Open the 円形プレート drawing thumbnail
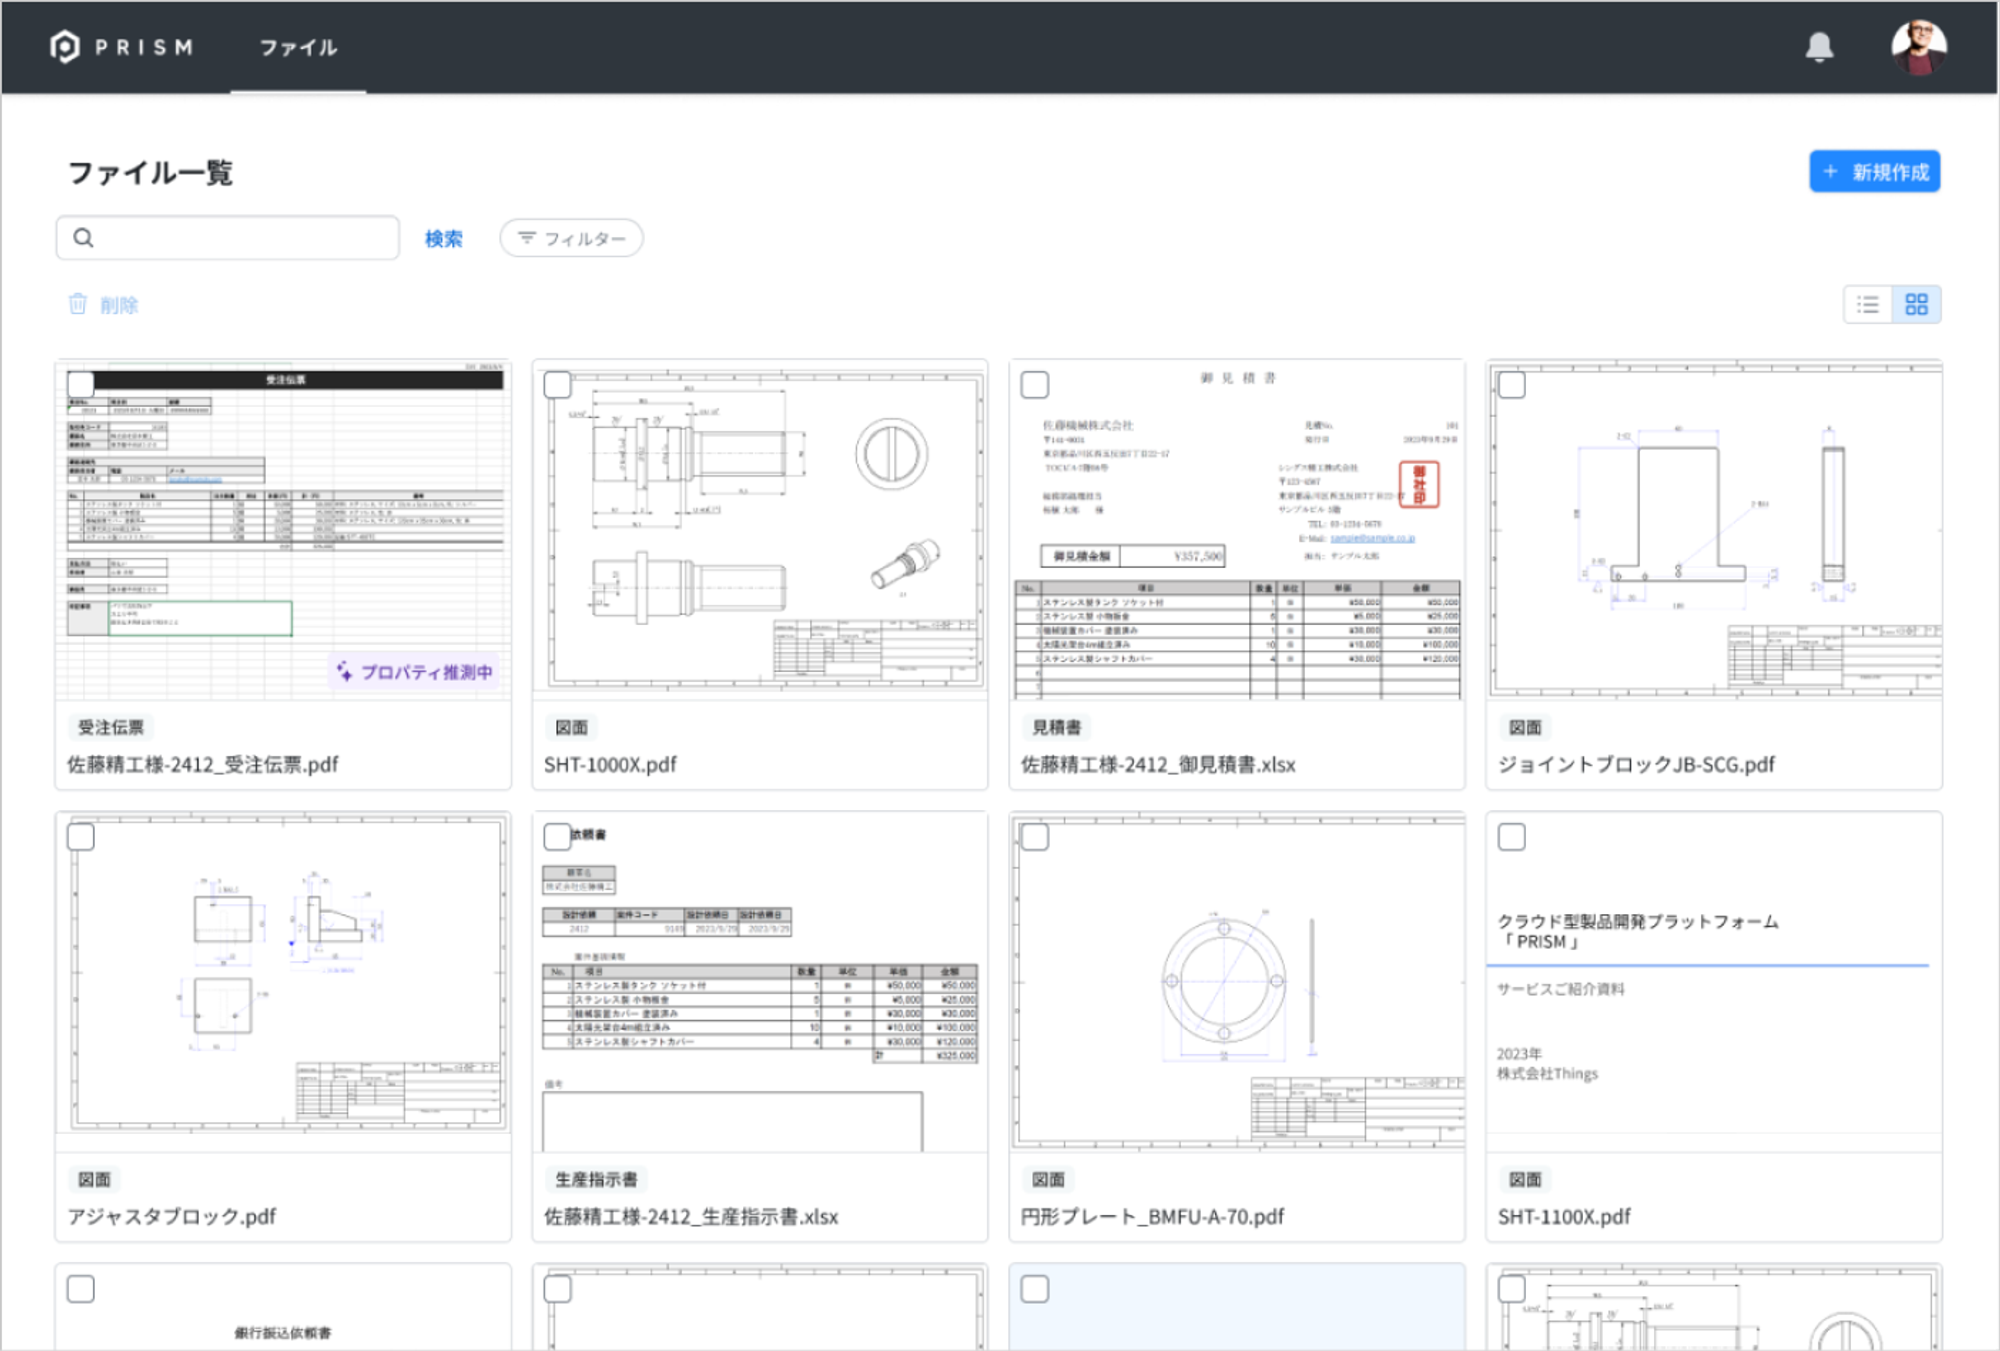 click(x=1237, y=982)
